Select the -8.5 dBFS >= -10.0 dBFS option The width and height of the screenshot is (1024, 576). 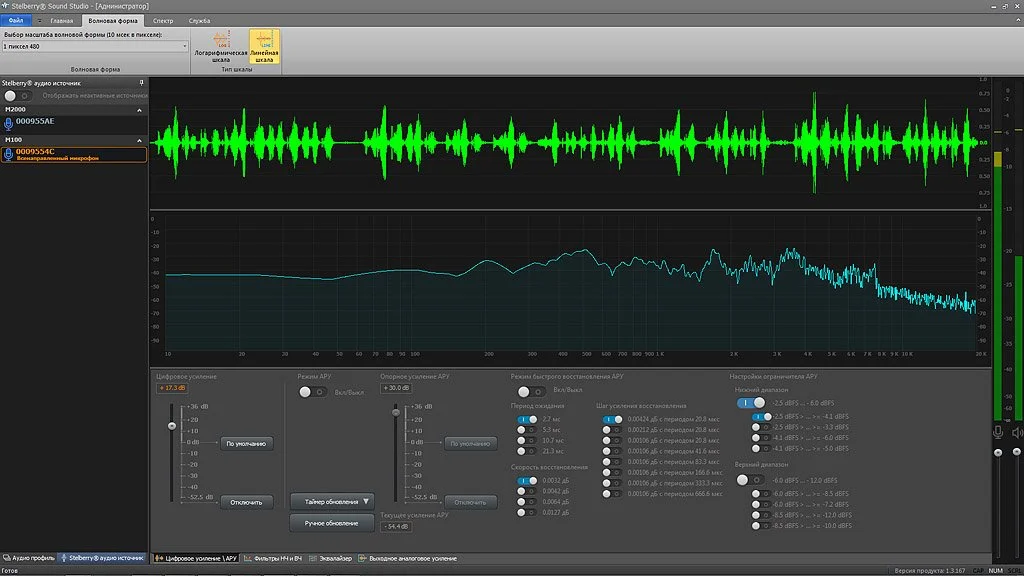[x=761, y=526]
